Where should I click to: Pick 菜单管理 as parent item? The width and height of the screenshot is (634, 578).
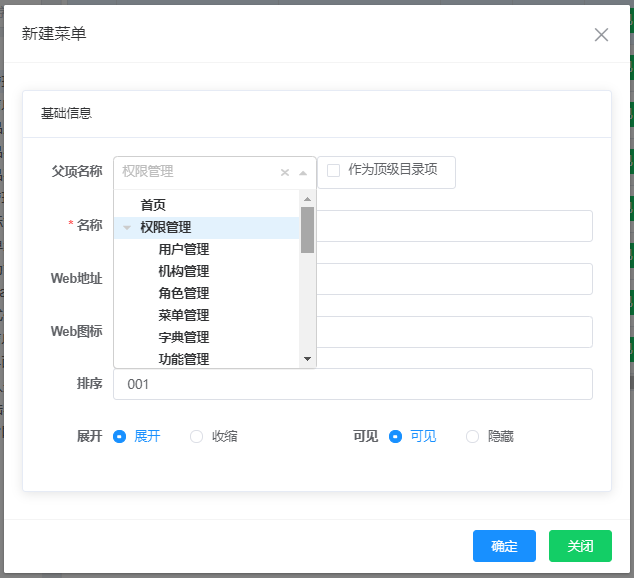point(184,315)
